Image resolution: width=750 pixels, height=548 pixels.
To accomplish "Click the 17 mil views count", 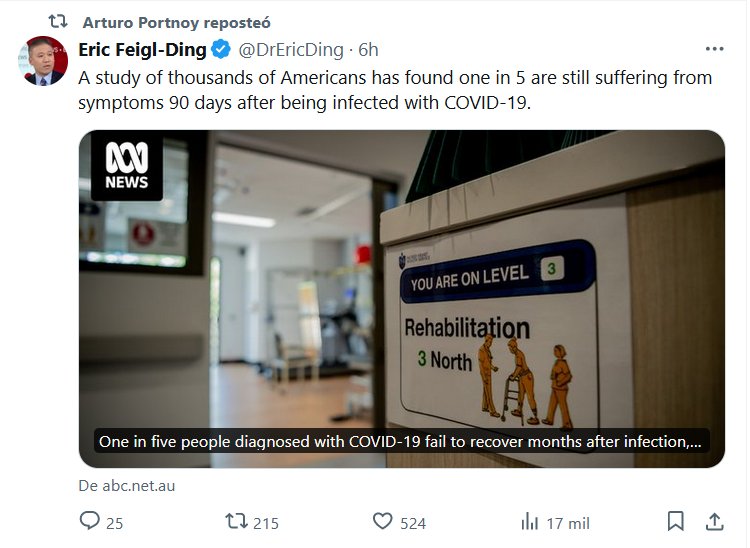I will (568, 522).
